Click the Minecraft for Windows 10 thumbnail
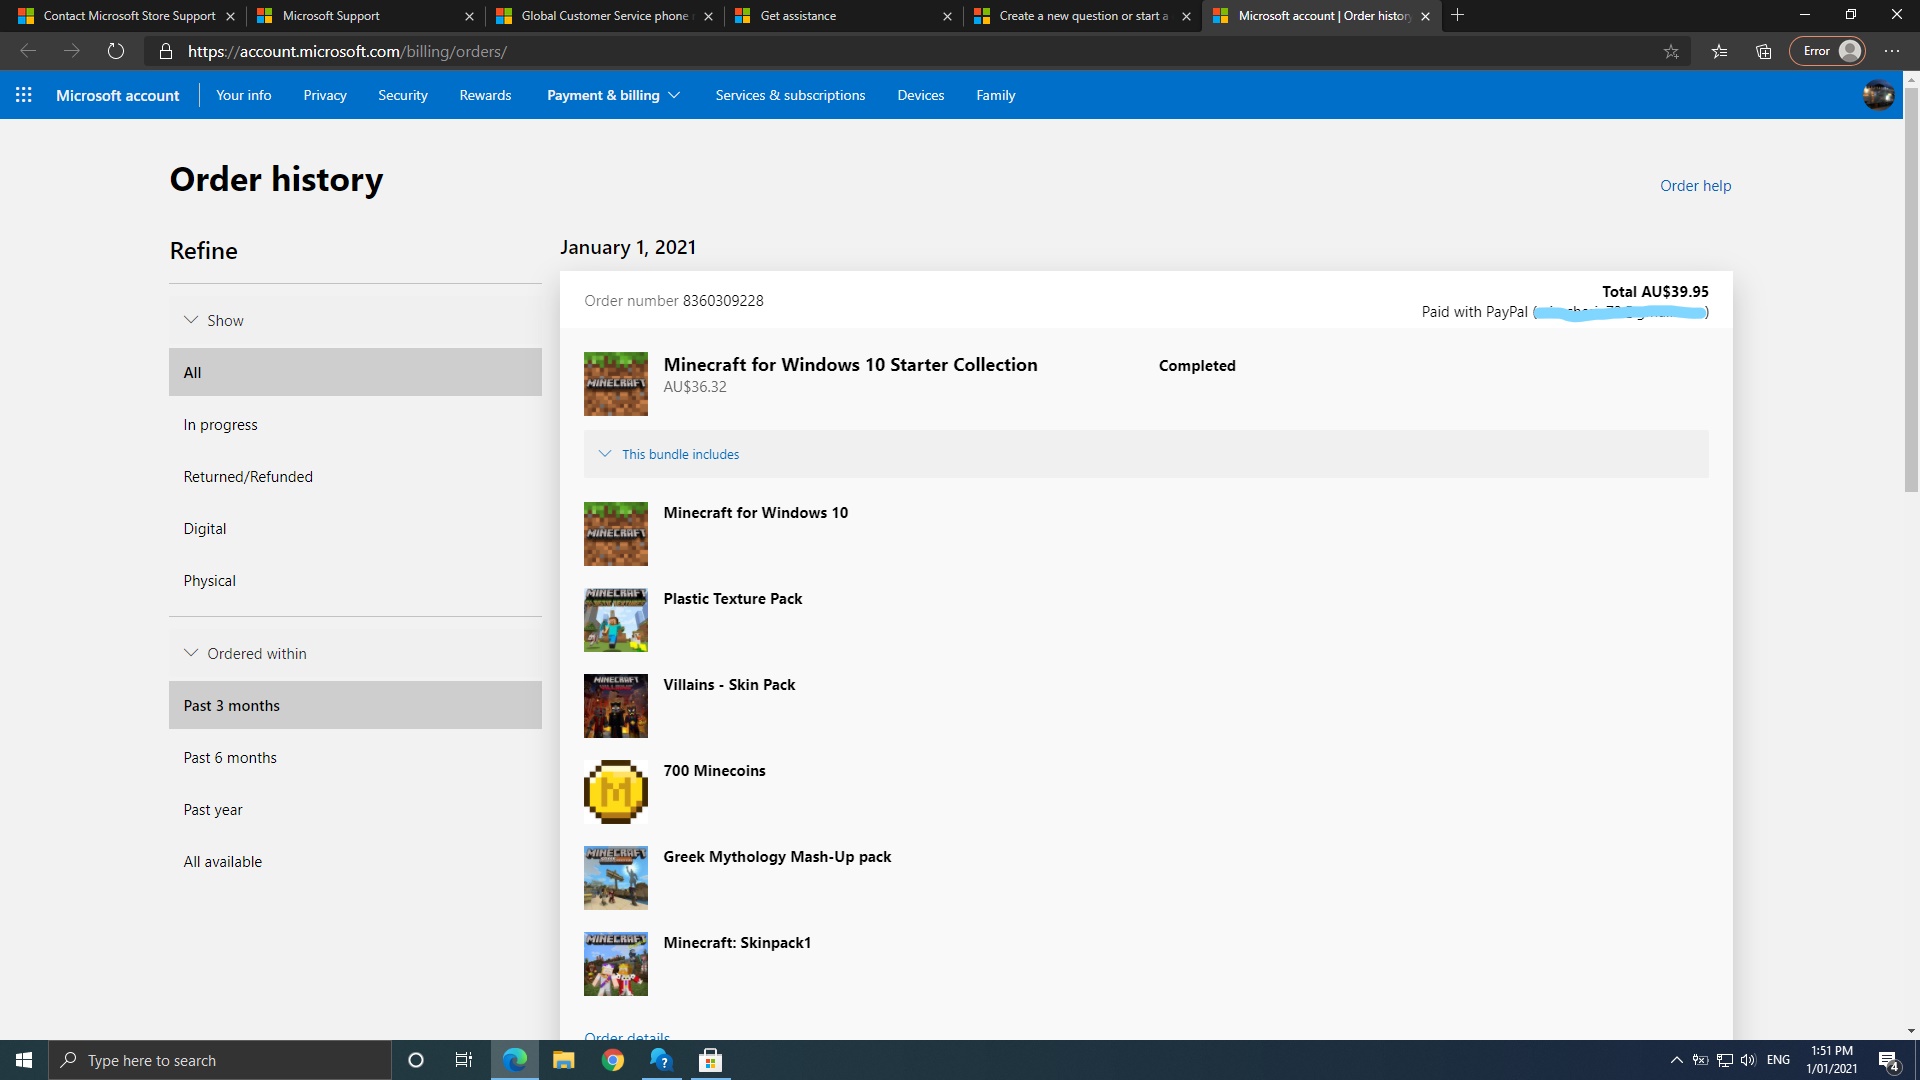 click(616, 534)
